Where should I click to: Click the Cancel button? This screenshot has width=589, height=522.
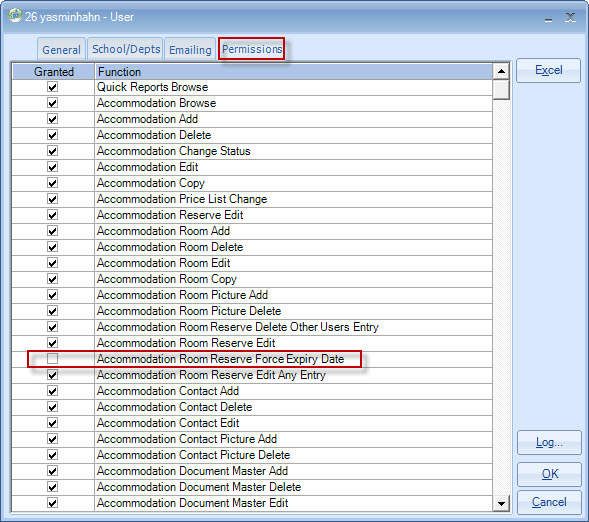[x=549, y=502]
